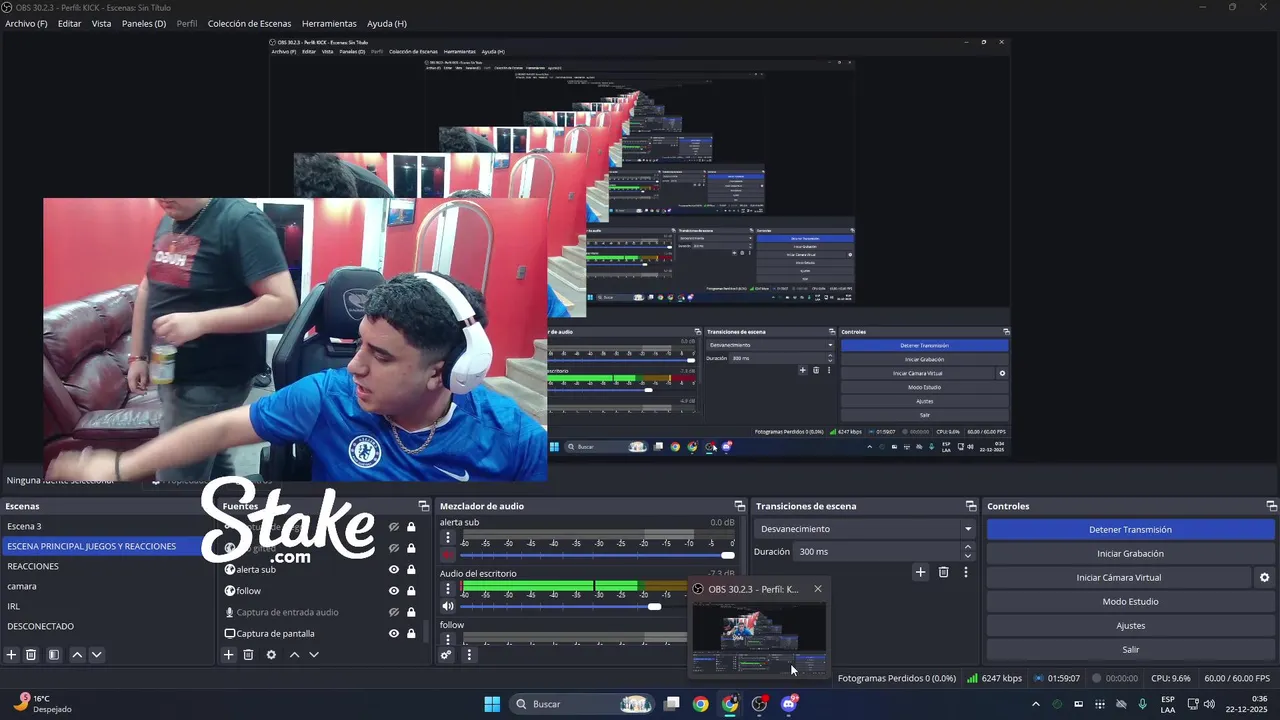
Task: Open scene filters icon in Escenas toolbar
Action: click(54, 655)
